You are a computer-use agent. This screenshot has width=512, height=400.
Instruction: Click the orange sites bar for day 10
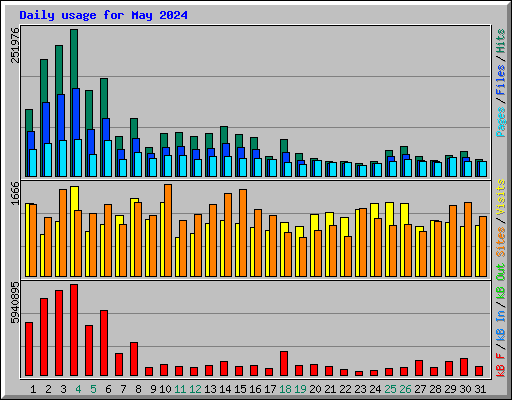tap(168, 230)
